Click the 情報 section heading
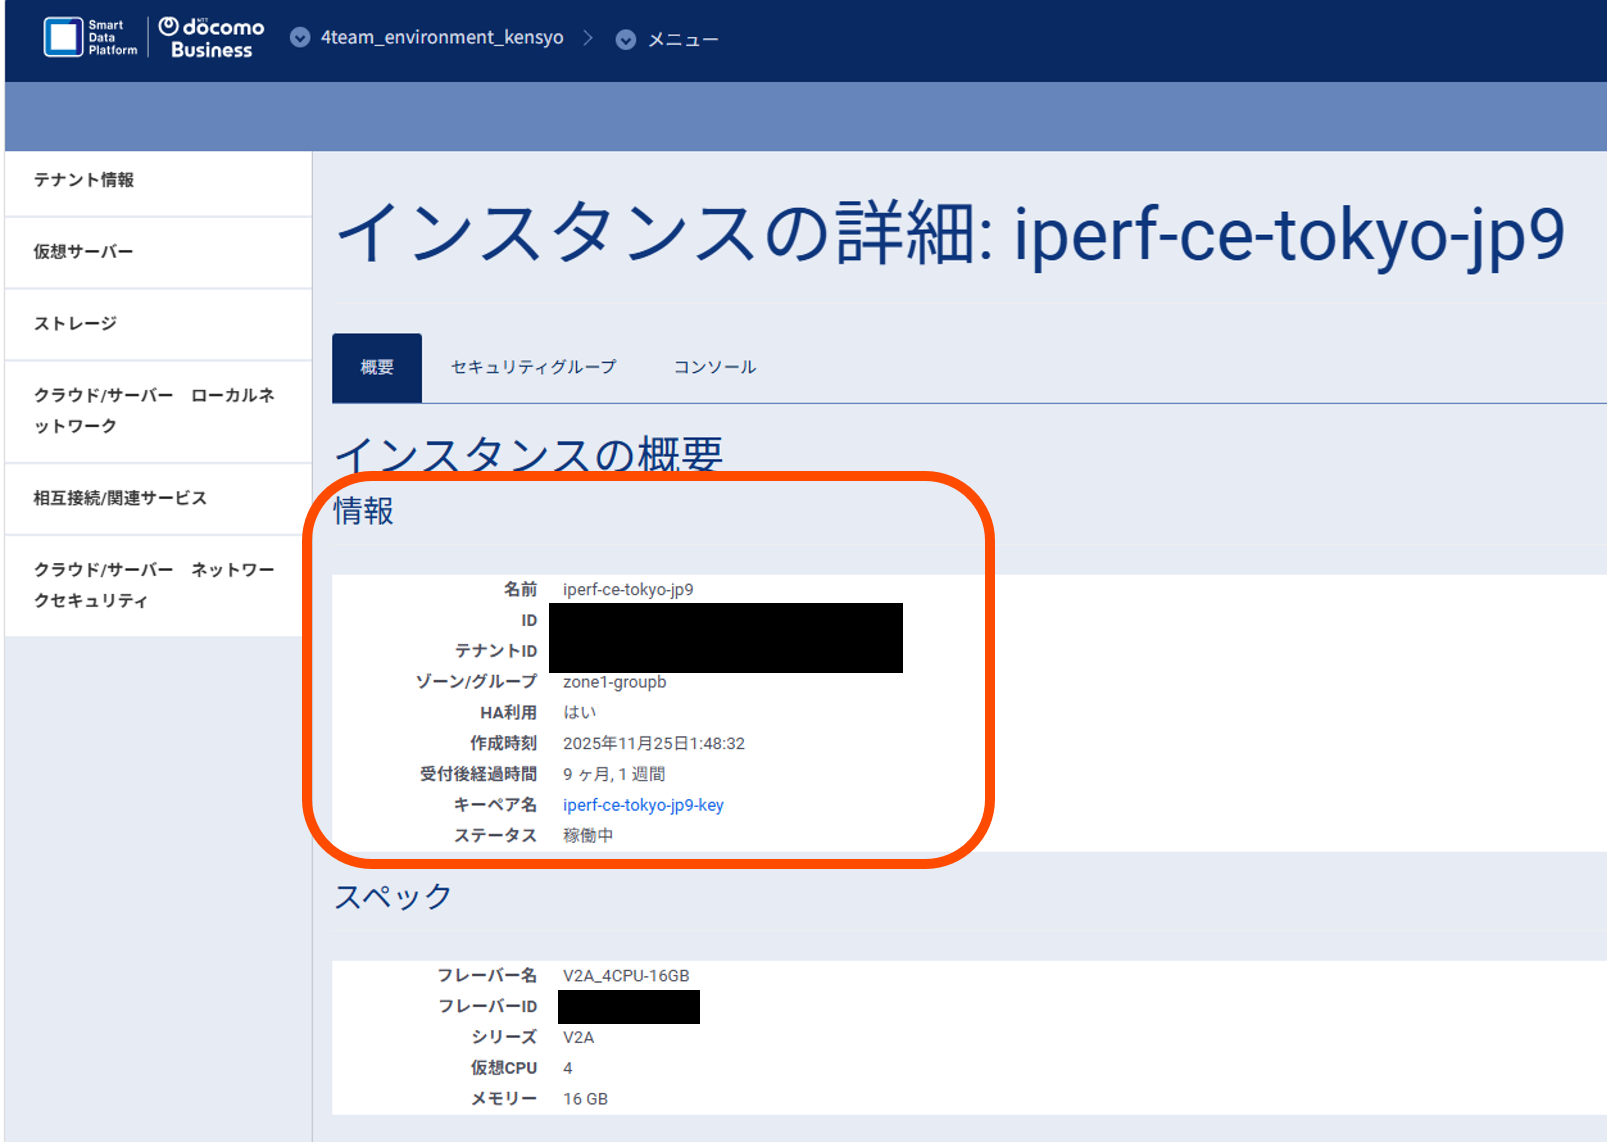Image resolution: width=1607 pixels, height=1142 pixels. (x=363, y=511)
